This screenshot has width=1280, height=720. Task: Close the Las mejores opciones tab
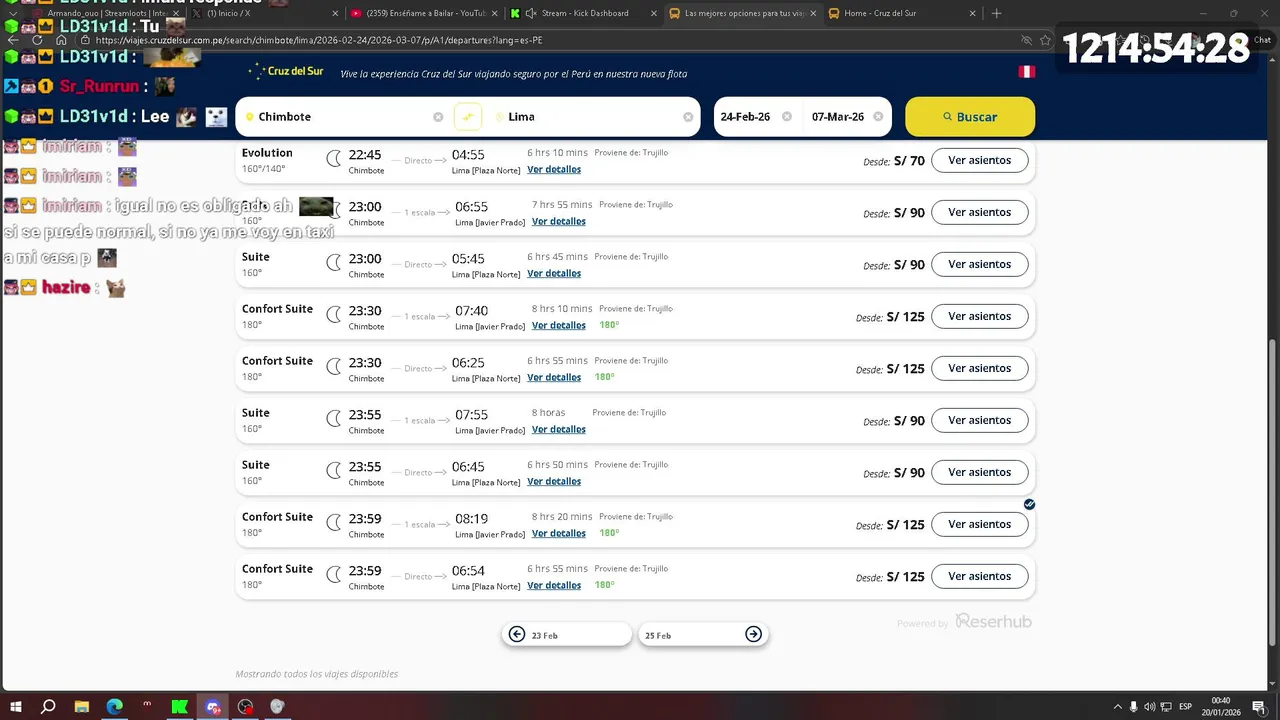tap(811, 13)
